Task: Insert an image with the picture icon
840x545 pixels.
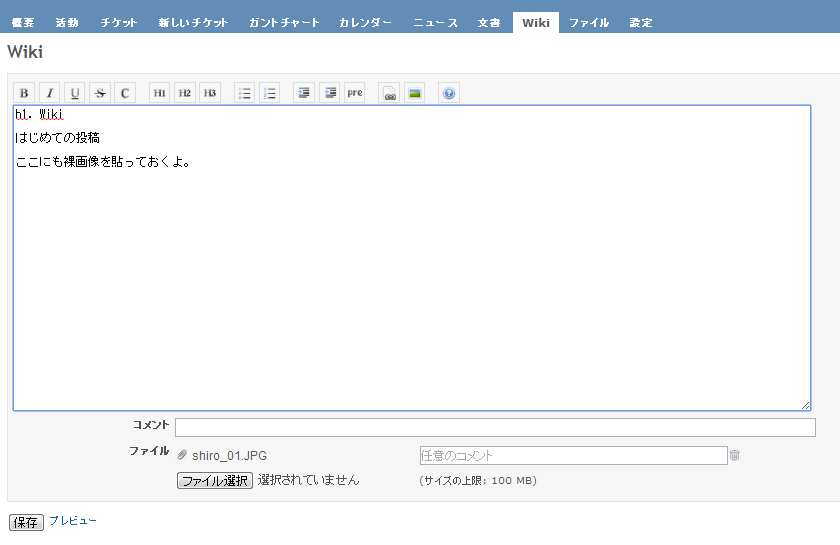Action: [414, 93]
